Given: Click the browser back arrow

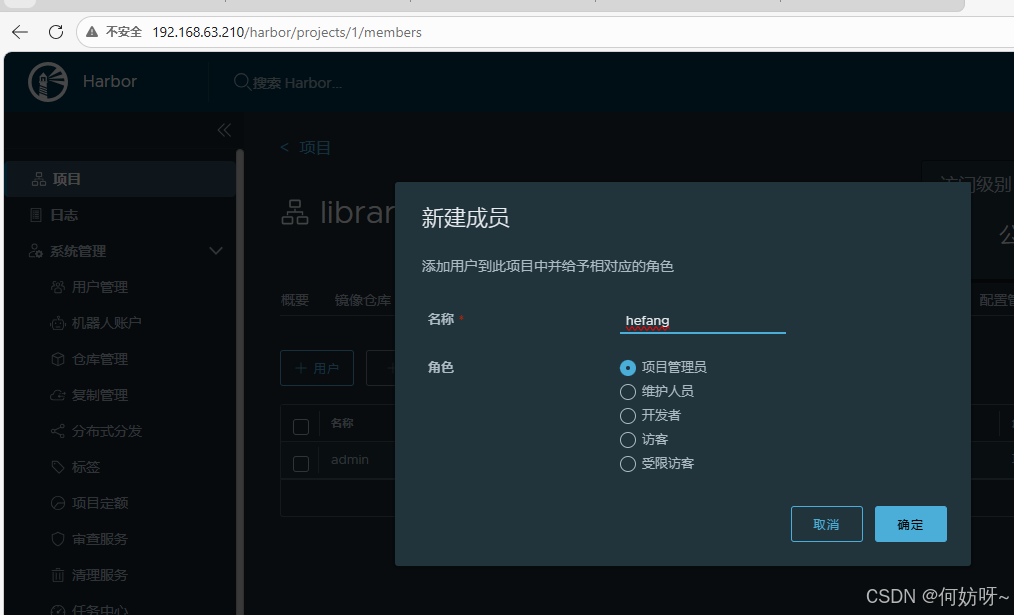Looking at the screenshot, I should (x=20, y=32).
